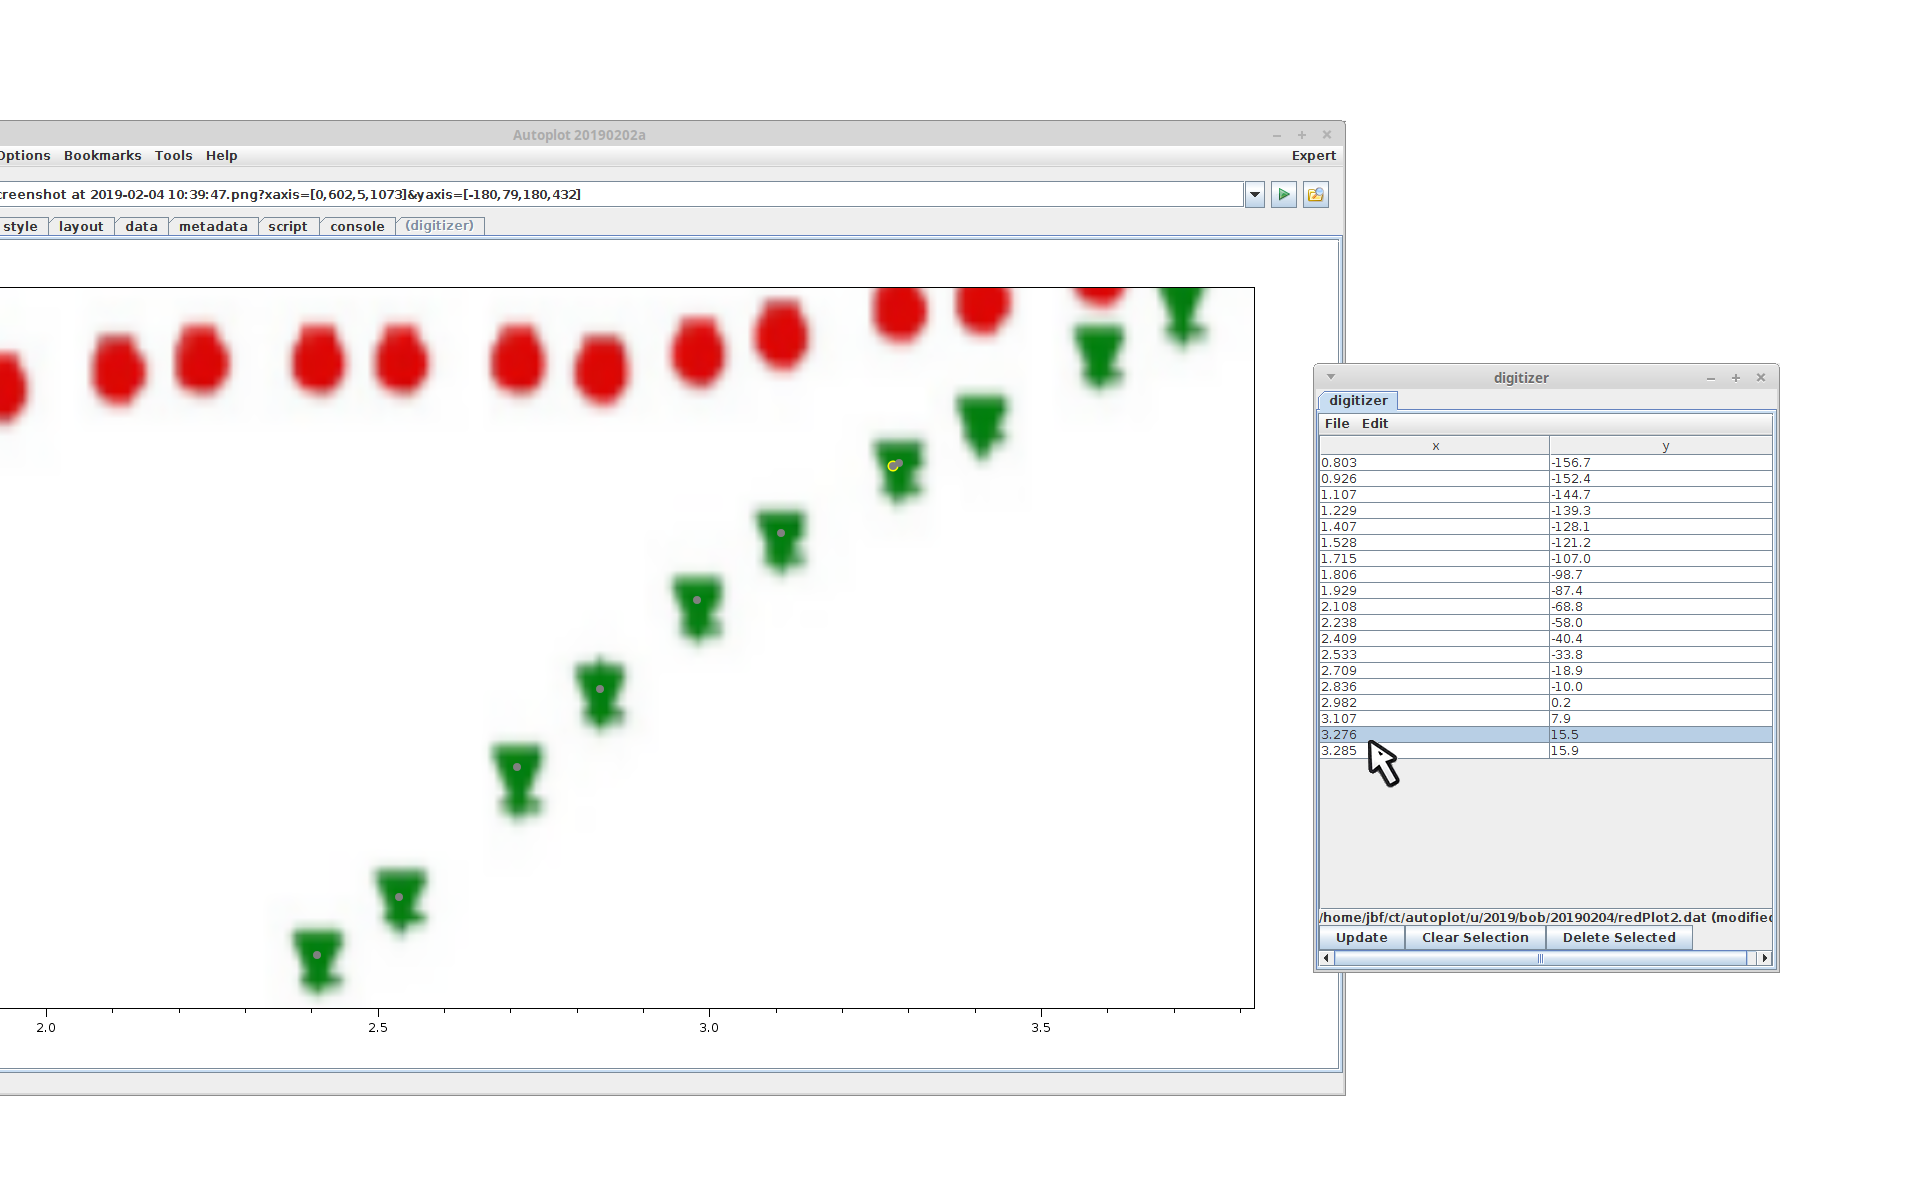This screenshot has height=1200, width=1920.
Task: Click the x column header
Action: pos(1435,447)
